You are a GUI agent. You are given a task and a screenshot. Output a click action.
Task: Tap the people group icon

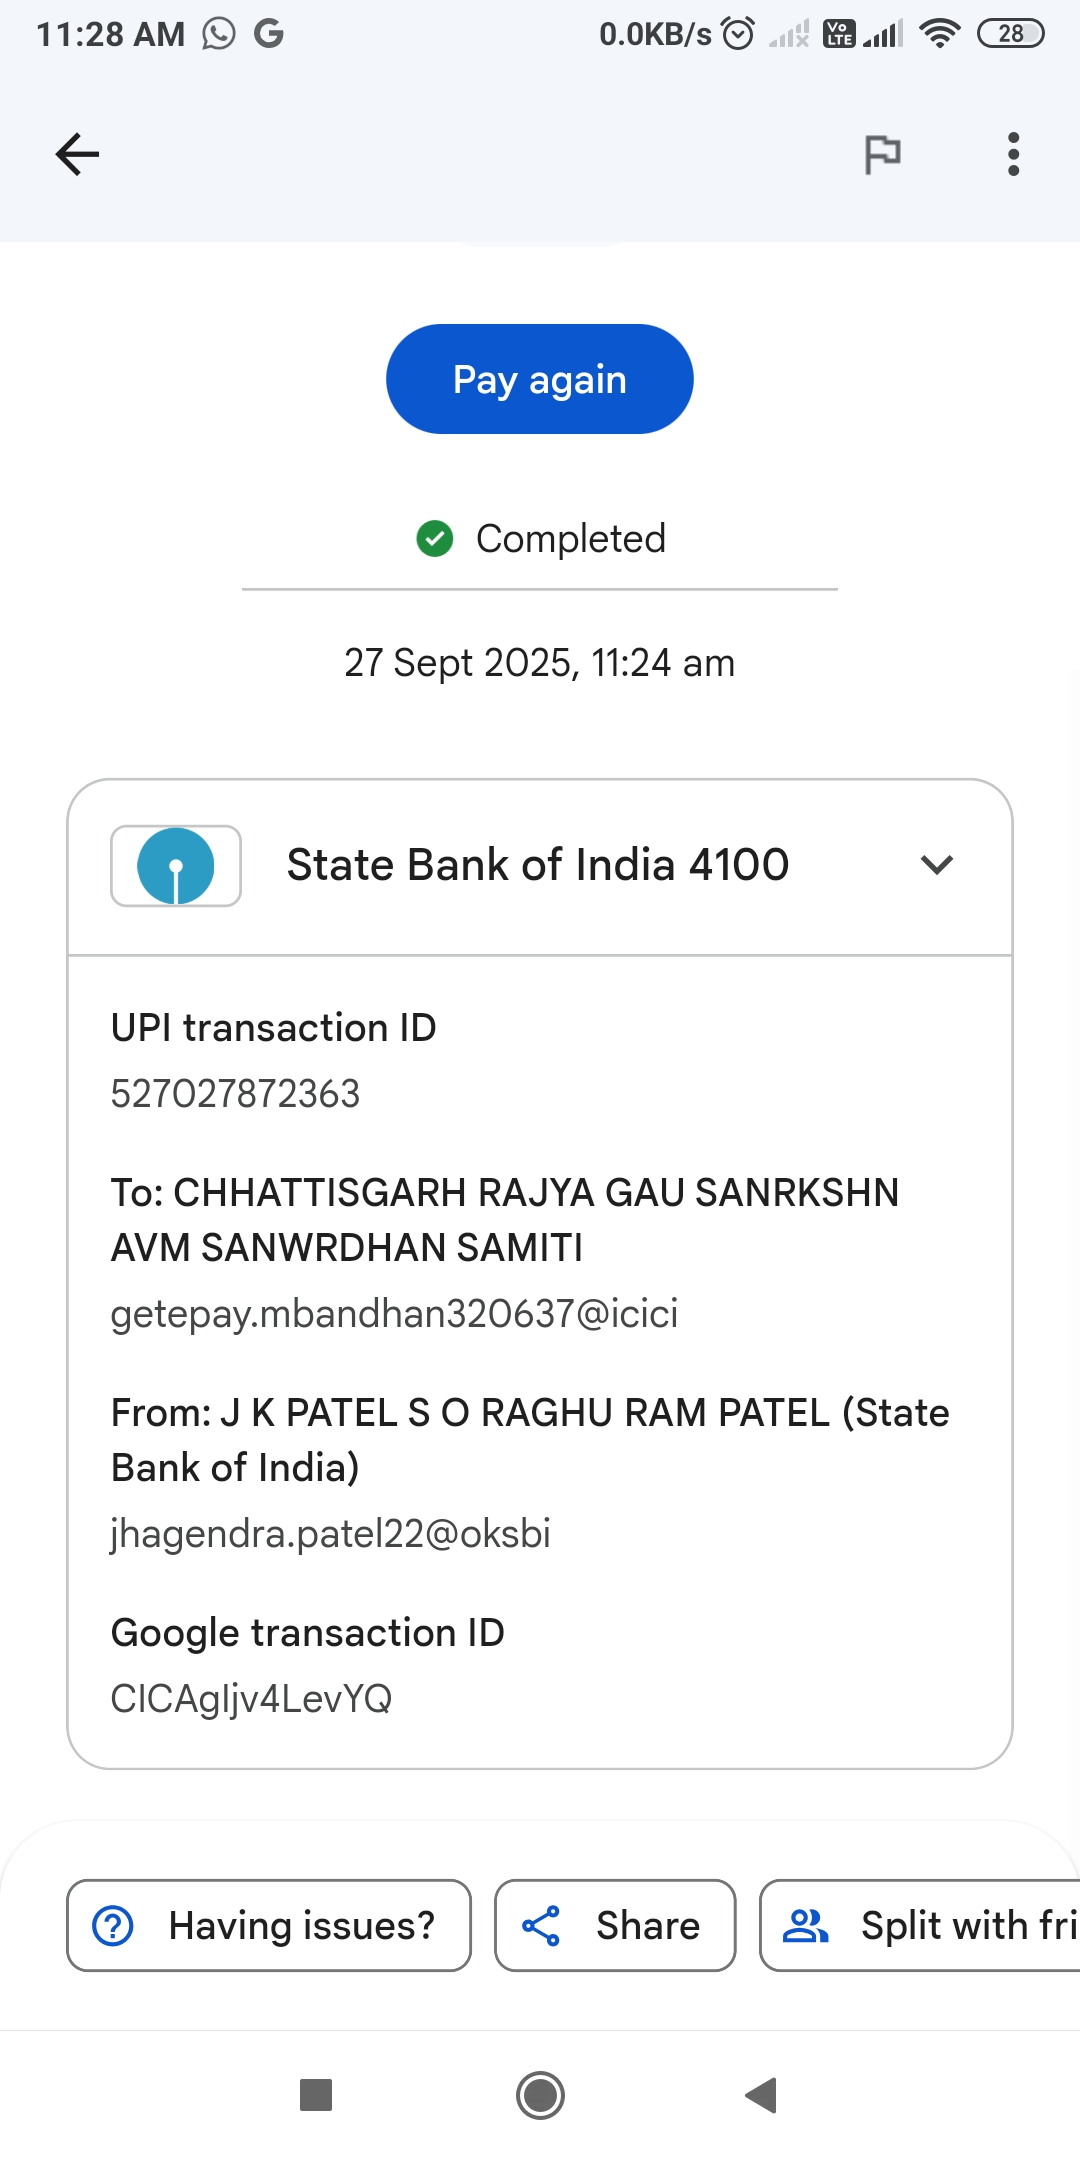coord(805,1925)
